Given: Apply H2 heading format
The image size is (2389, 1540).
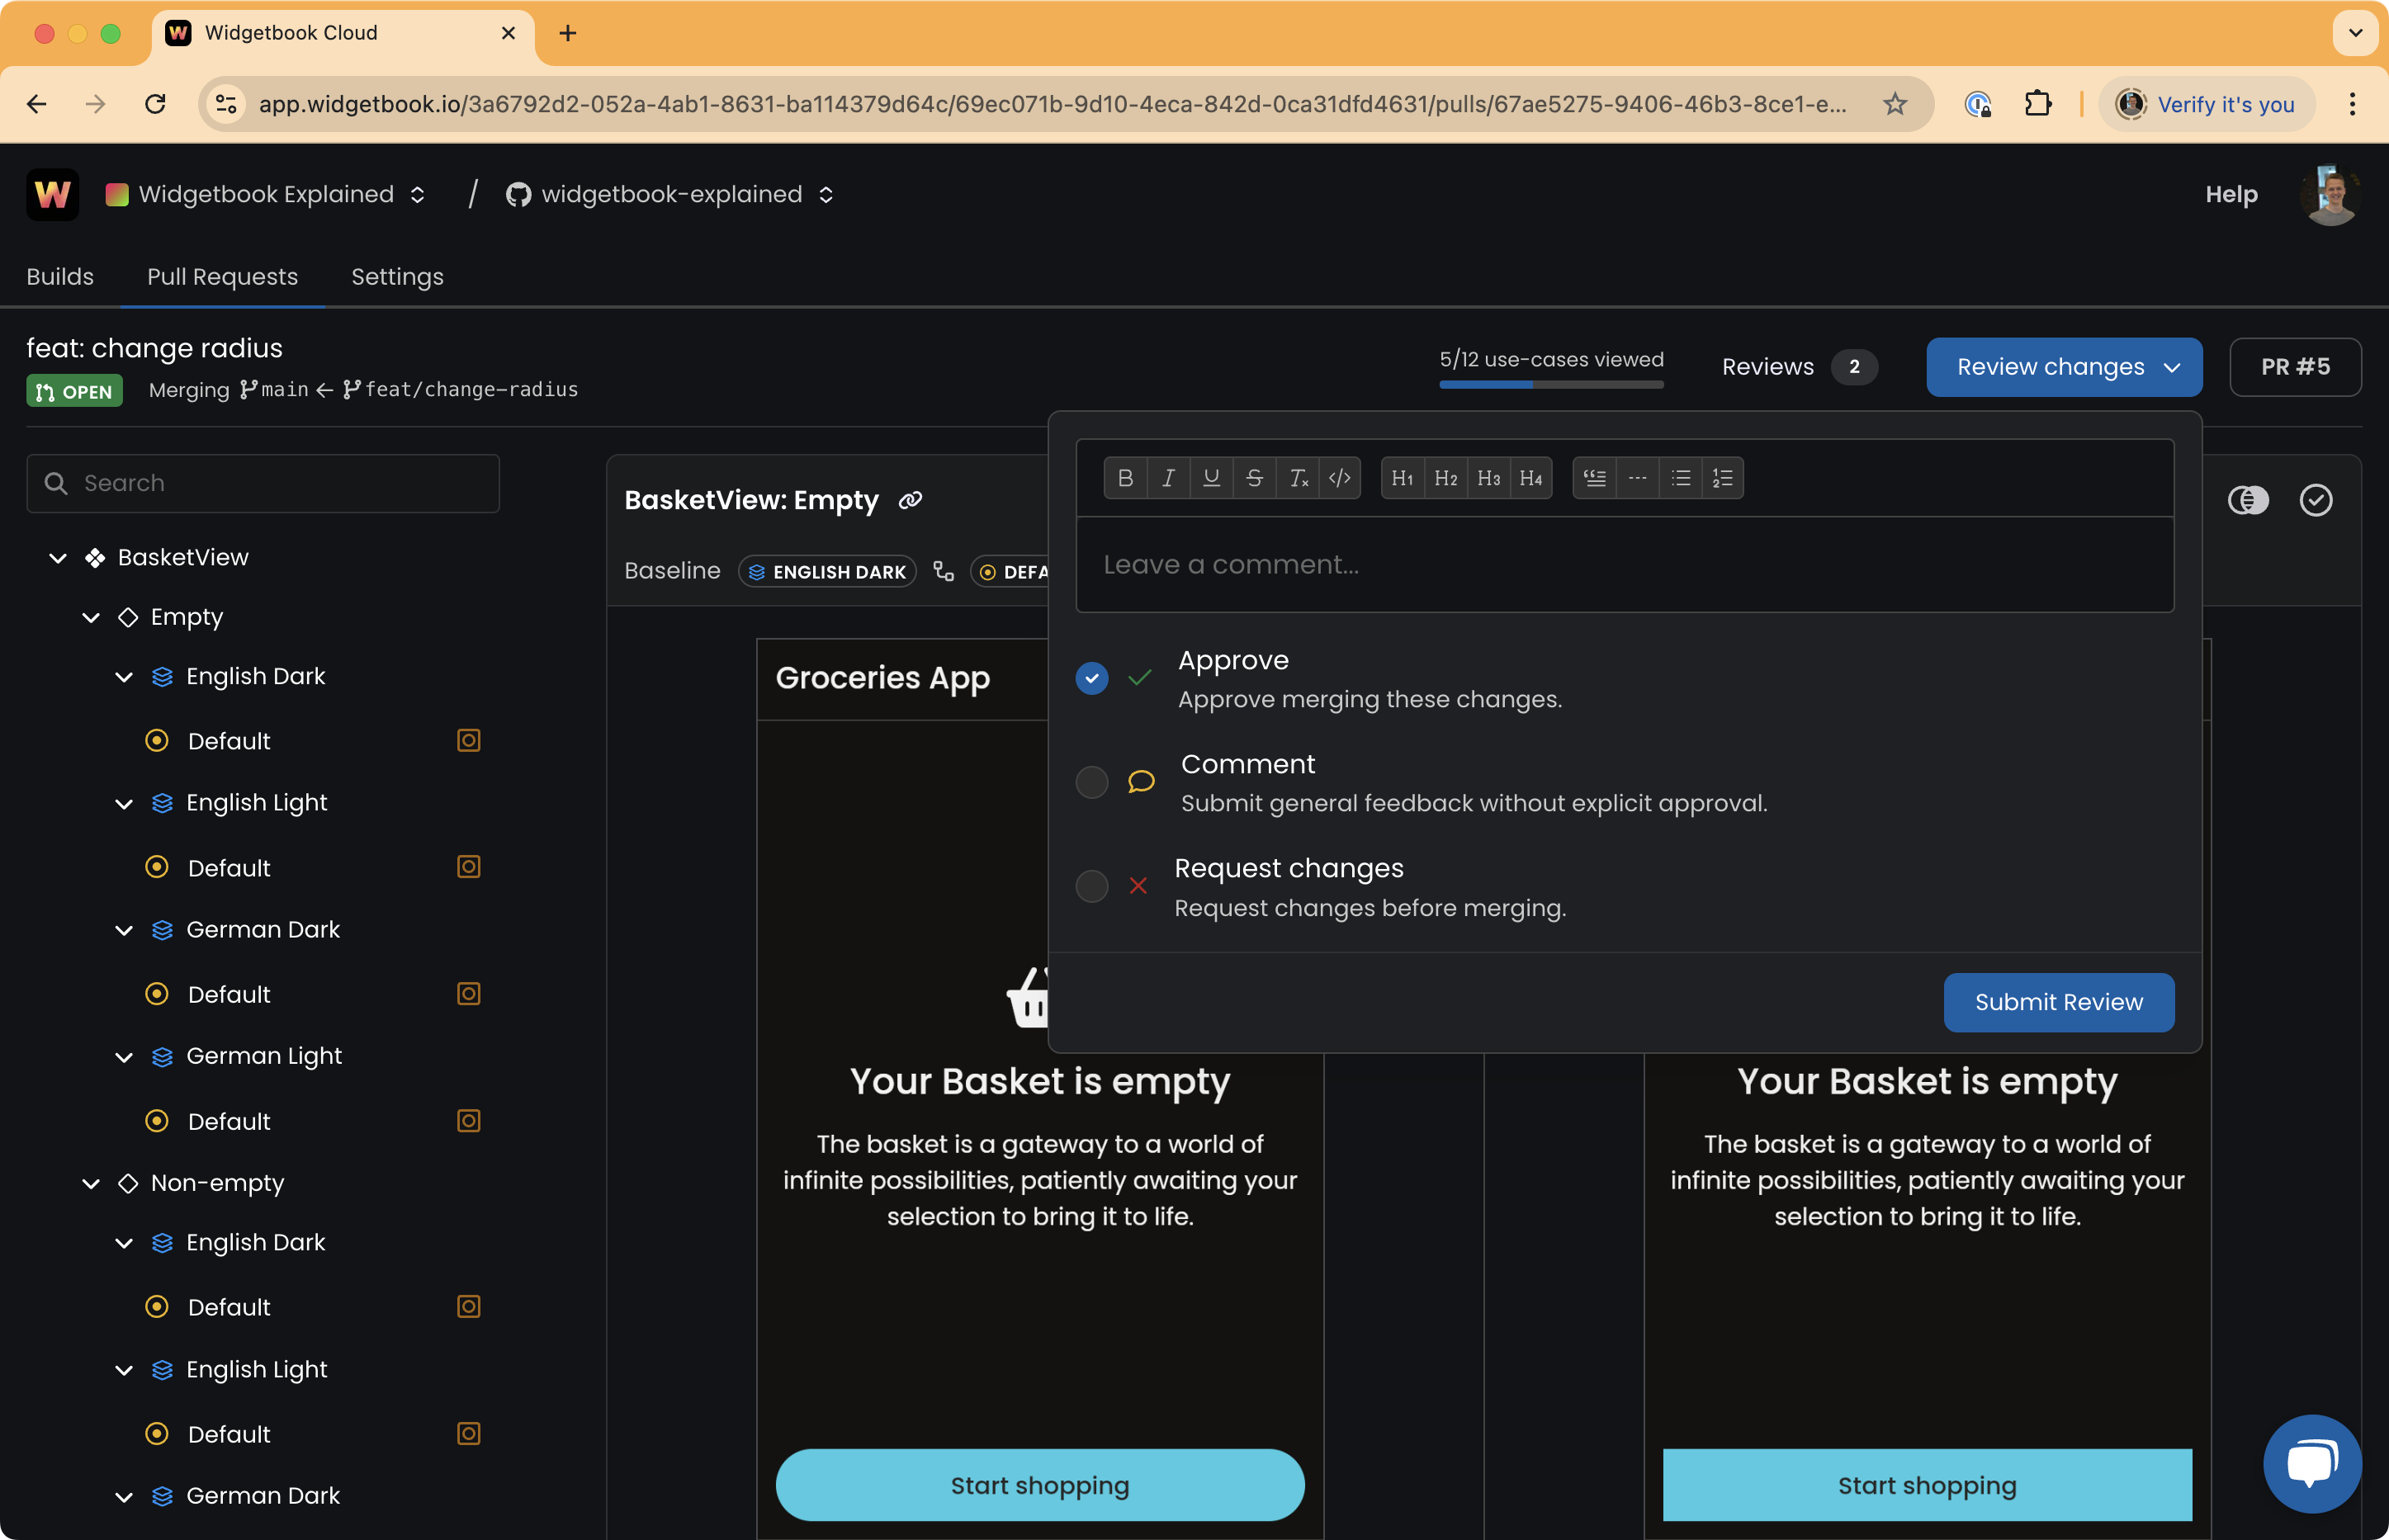Looking at the screenshot, I should (x=1445, y=478).
